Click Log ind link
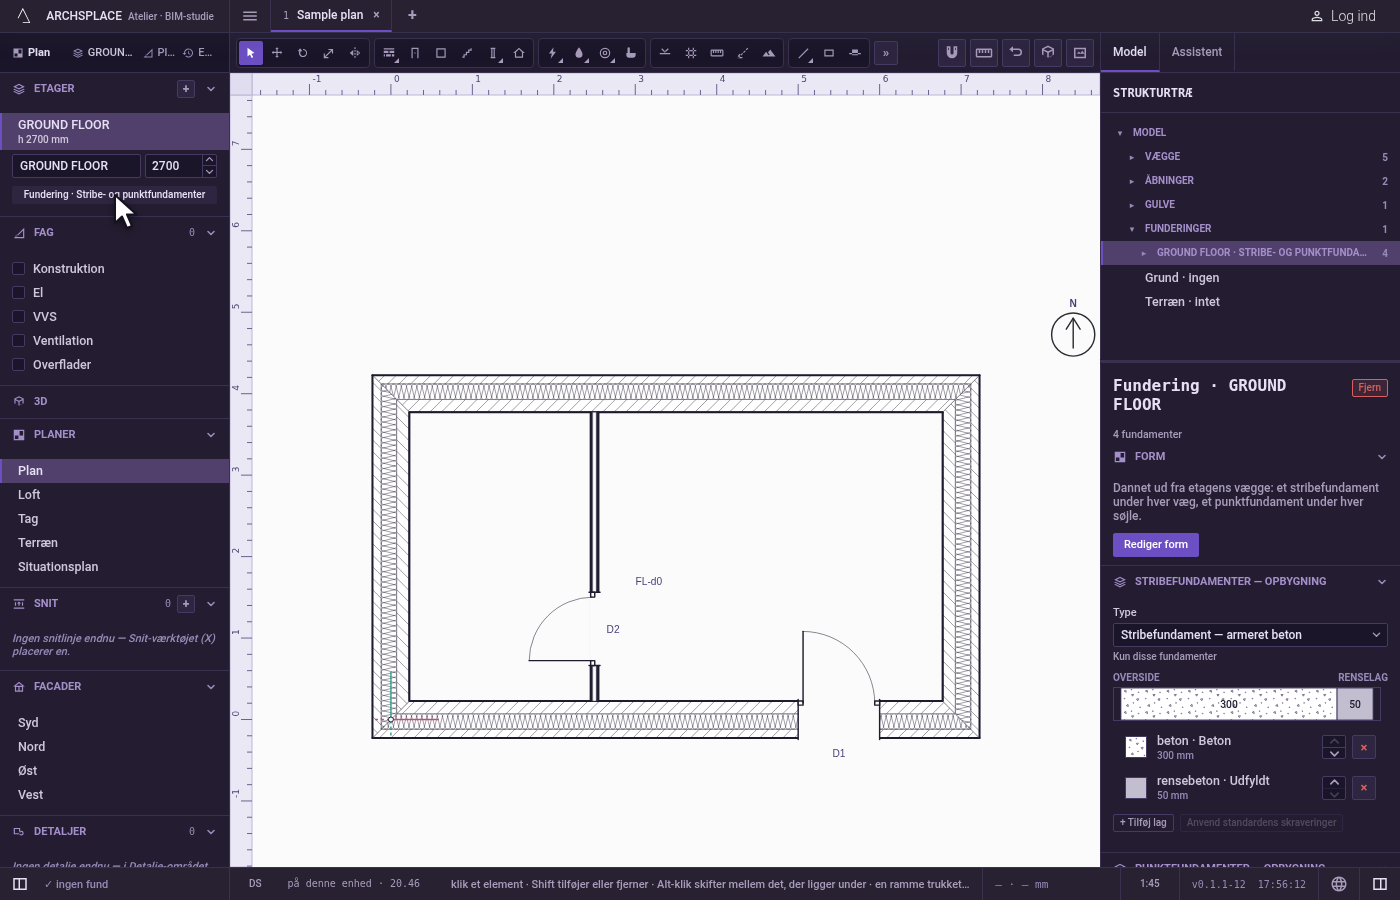Image resolution: width=1400 pixels, height=900 pixels. tap(1343, 16)
